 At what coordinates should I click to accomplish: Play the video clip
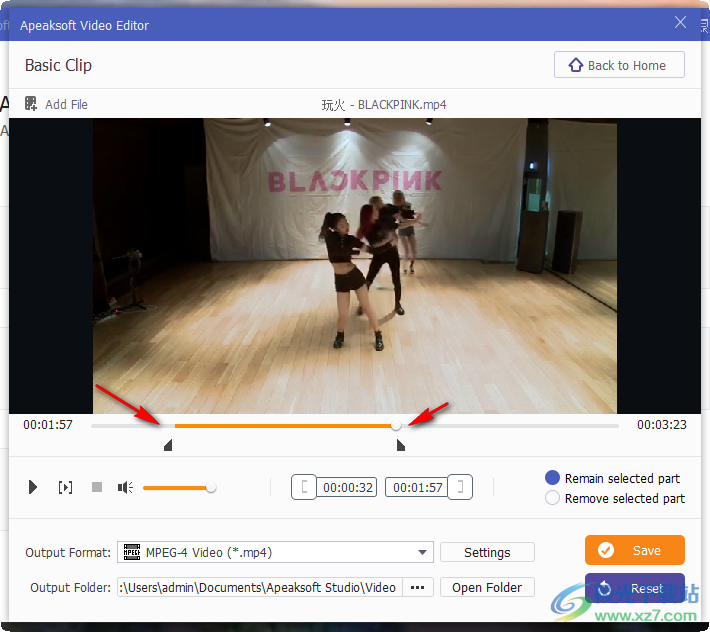tap(32, 488)
